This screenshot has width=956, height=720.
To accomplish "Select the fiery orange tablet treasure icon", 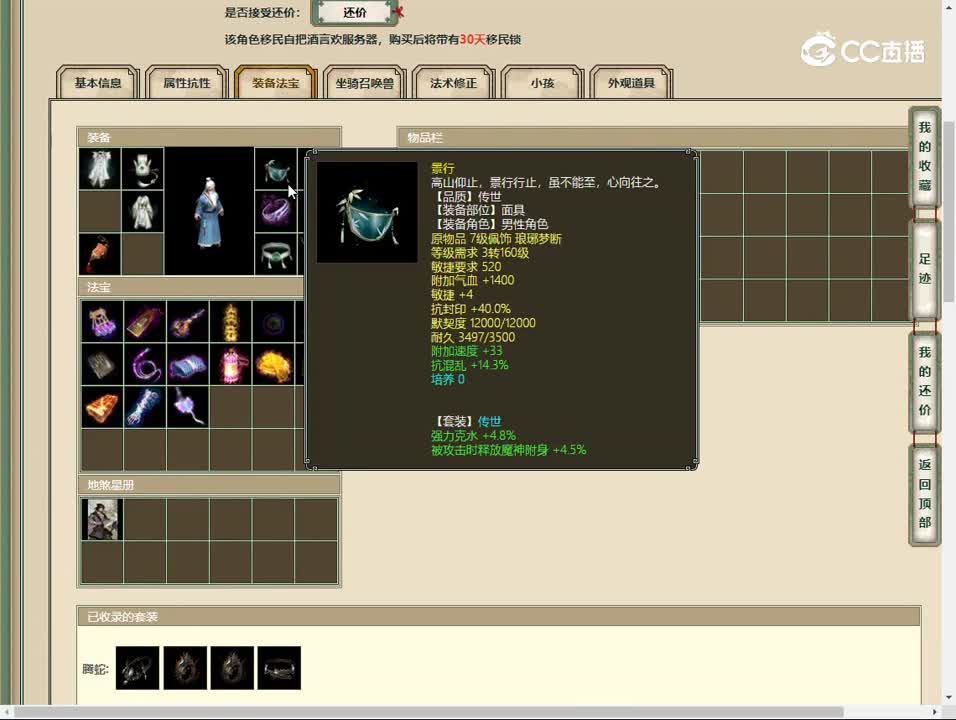I will tap(102, 407).
